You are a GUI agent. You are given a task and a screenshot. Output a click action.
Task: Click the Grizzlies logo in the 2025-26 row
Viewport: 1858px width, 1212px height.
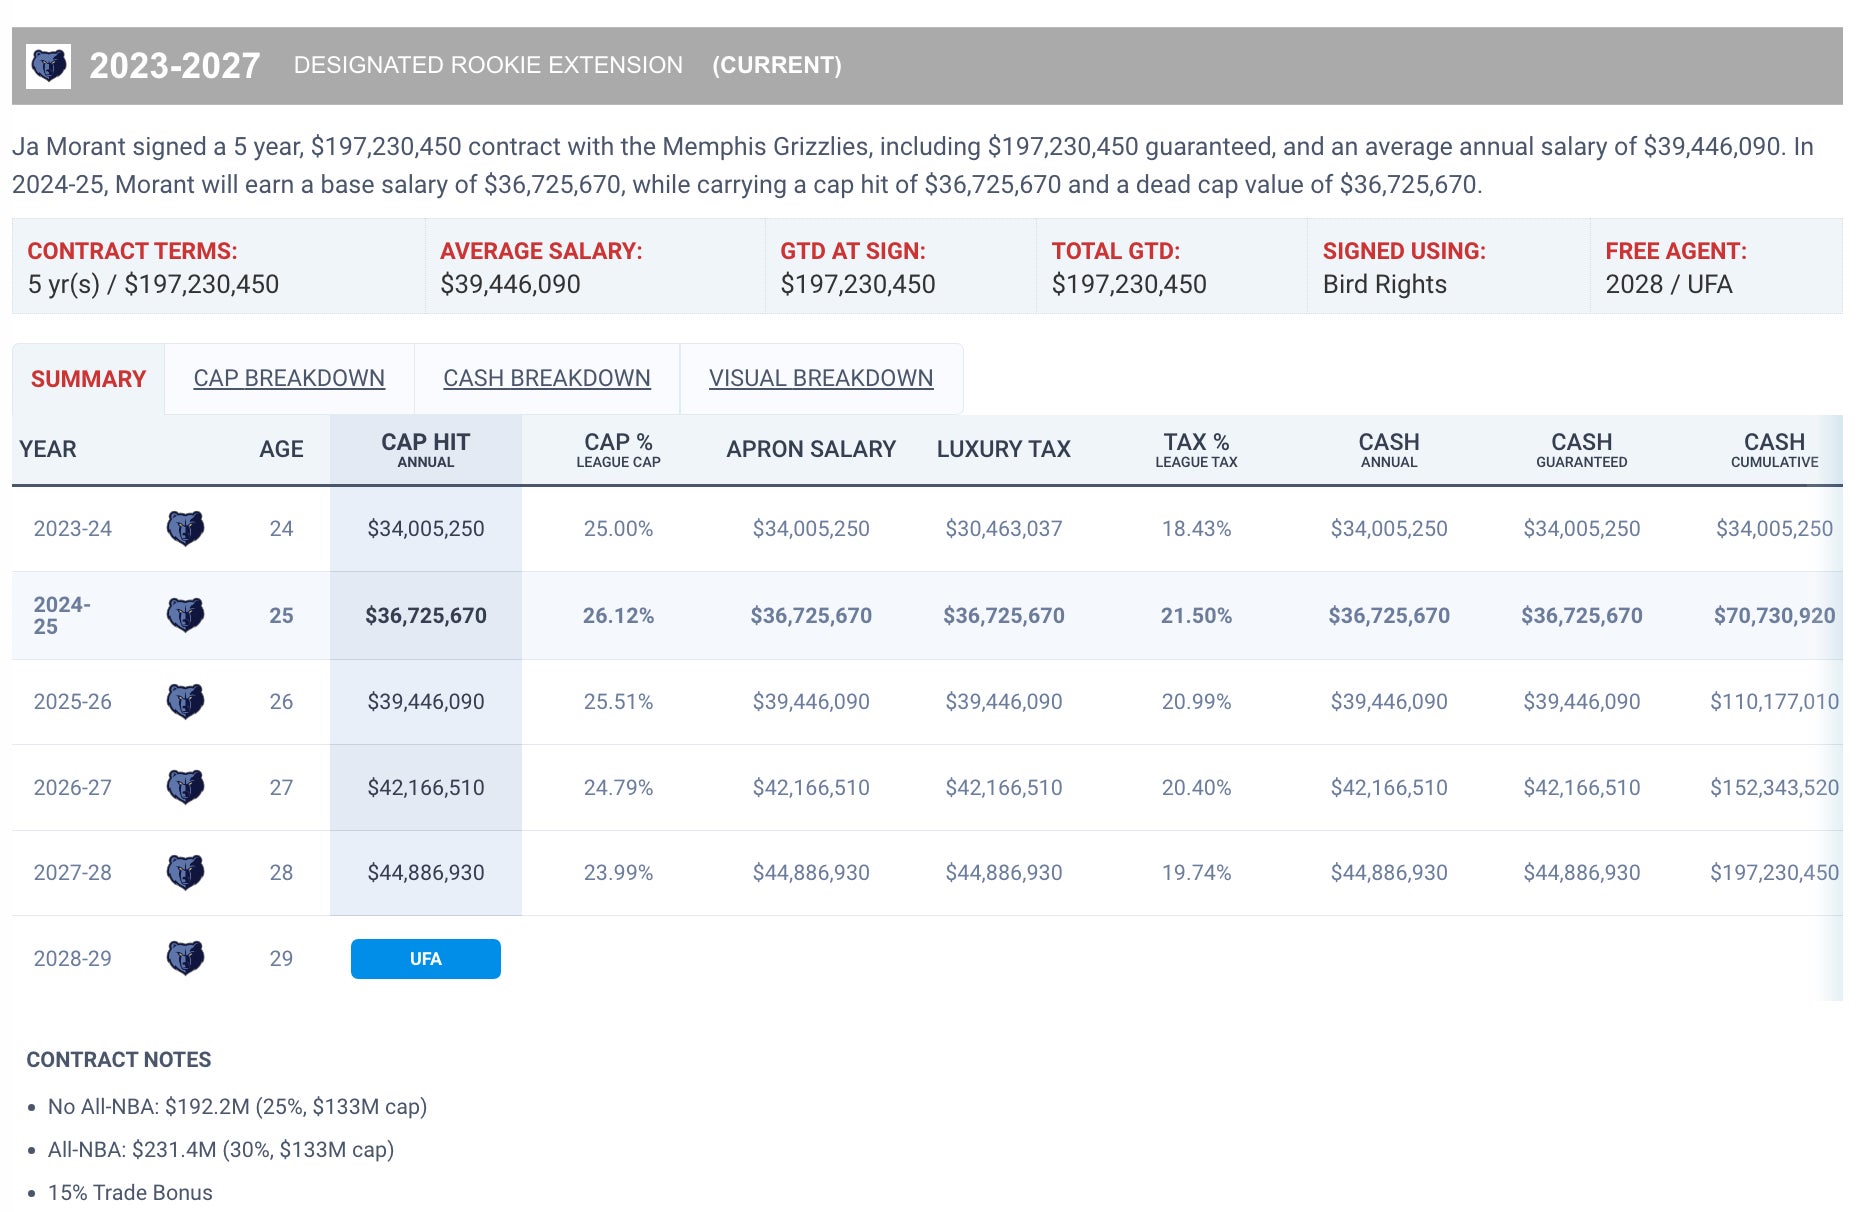click(x=185, y=701)
